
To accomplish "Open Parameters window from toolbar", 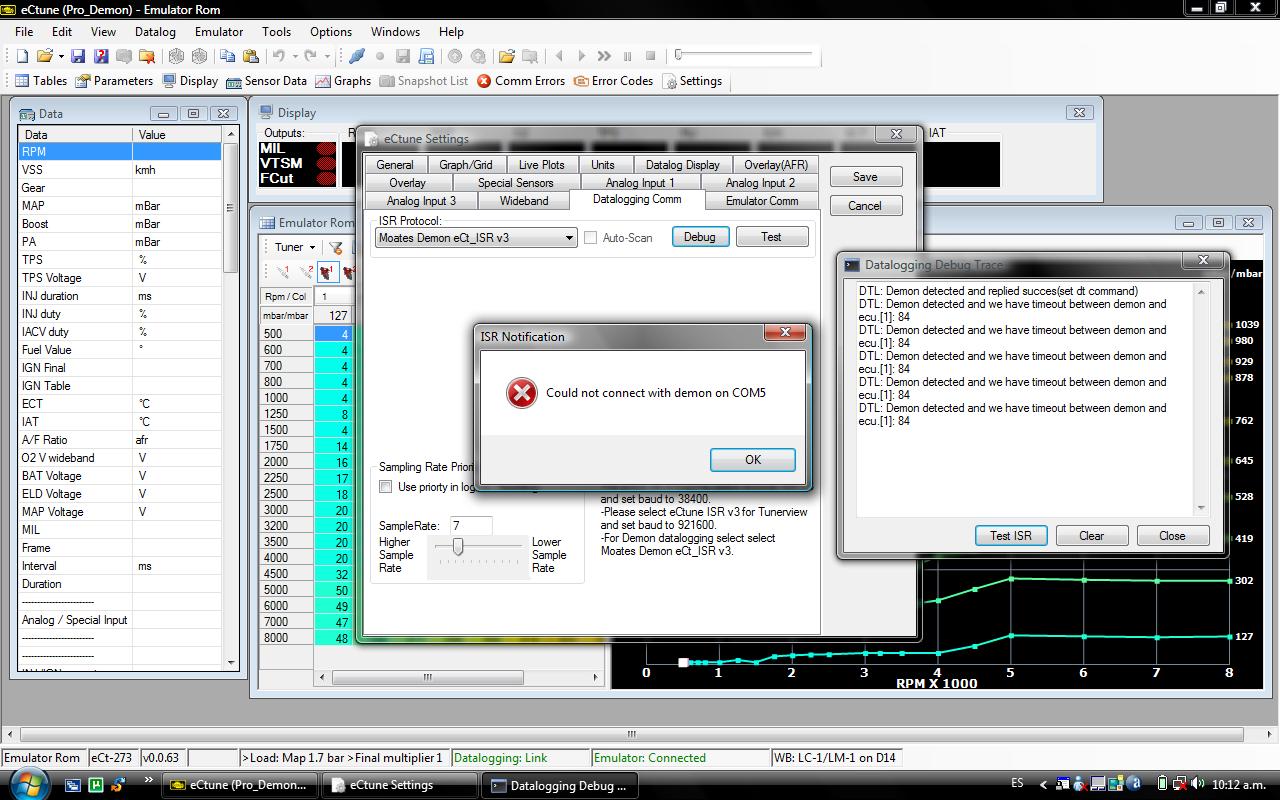I will coord(114,81).
